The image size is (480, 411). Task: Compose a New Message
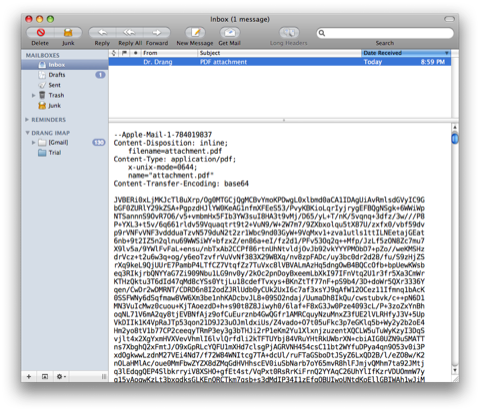(x=195, y=32)
